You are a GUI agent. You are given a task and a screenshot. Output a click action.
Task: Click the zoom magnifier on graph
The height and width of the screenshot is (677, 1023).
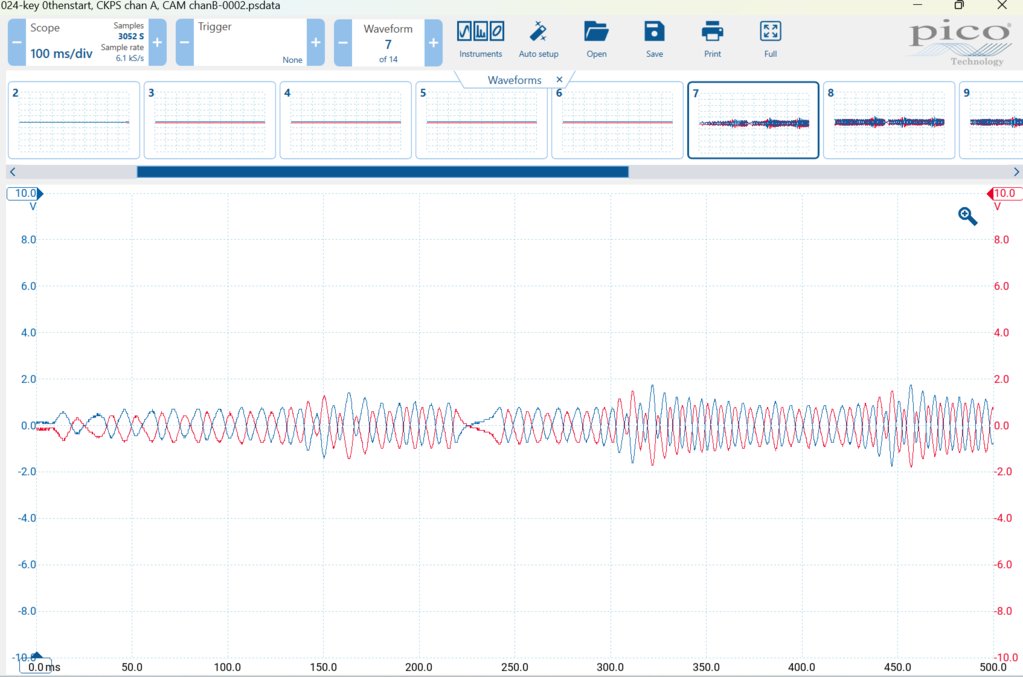[967, 216]
